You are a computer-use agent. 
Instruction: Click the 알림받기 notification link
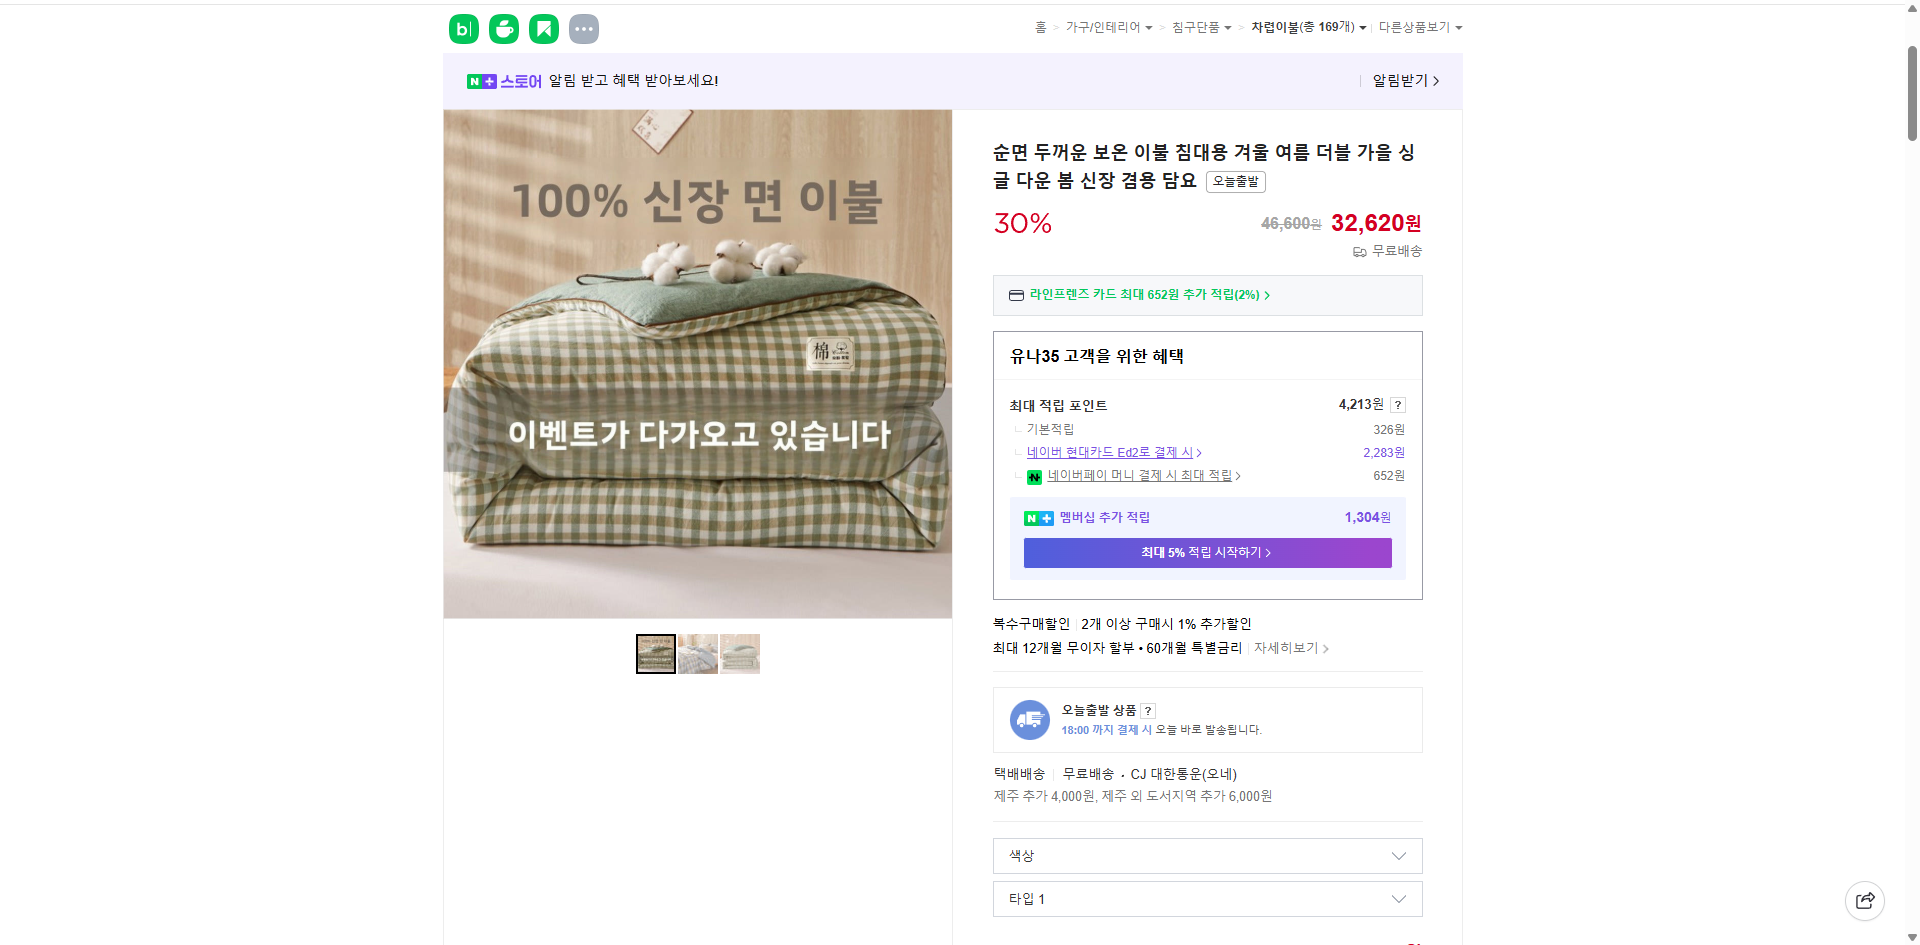1400,81
